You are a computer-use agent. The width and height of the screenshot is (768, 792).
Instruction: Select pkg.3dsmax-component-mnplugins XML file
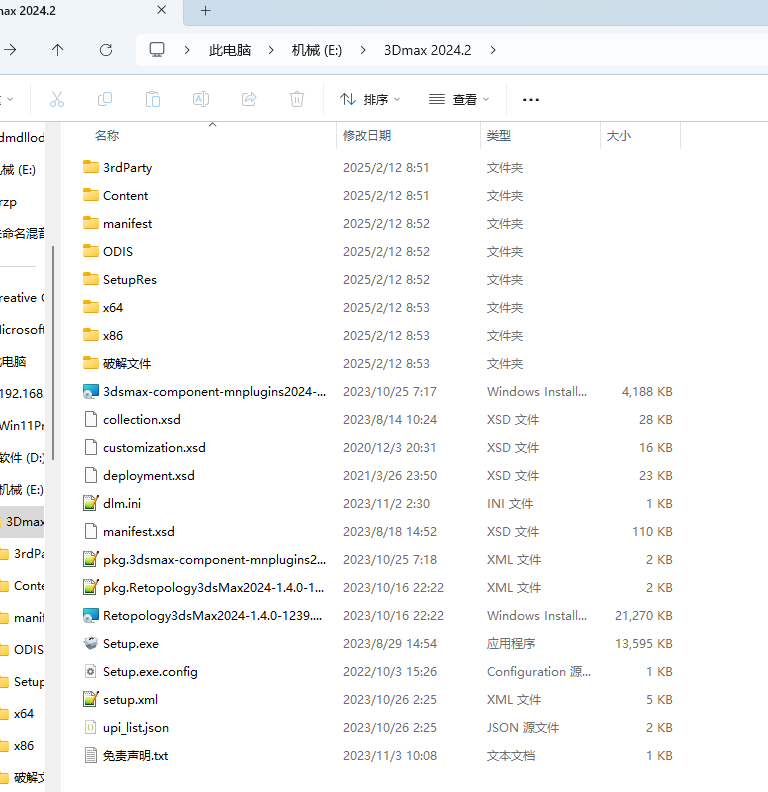pos(204,560)
